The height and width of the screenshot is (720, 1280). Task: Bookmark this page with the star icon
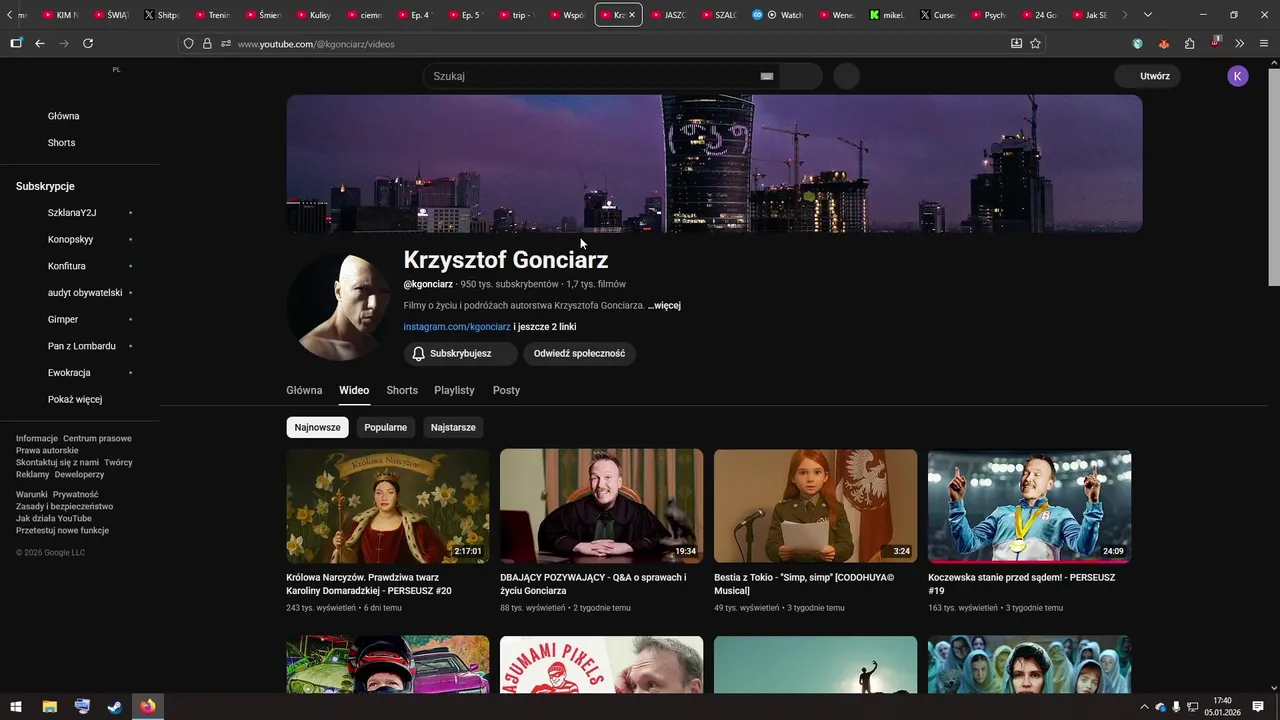1035,44
